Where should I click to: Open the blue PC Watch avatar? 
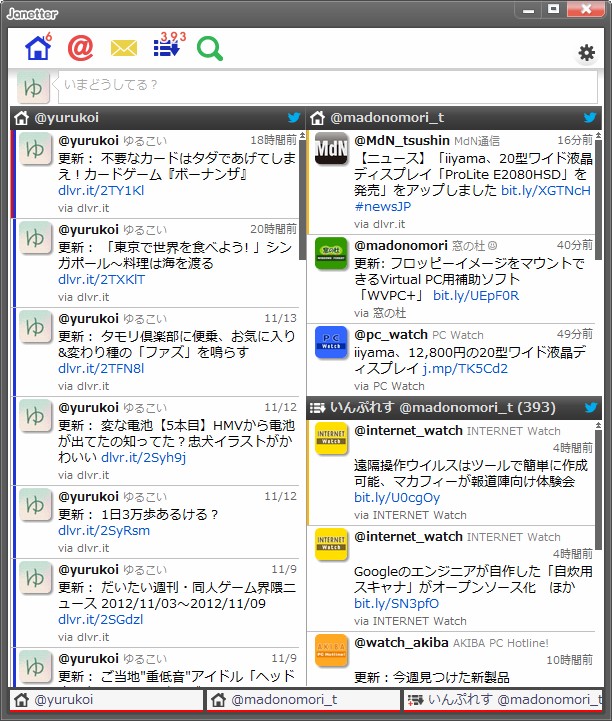tap(331, 343)
